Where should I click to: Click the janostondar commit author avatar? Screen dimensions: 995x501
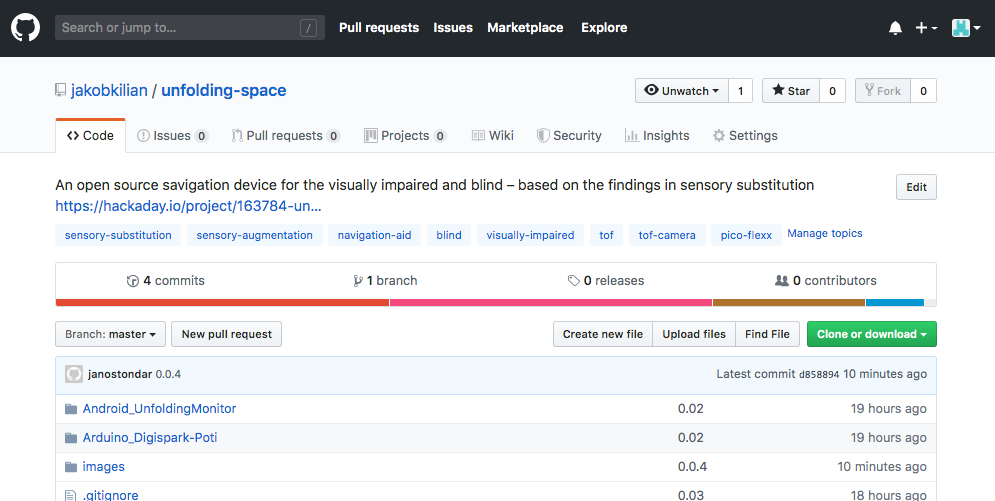click(74, 374)
